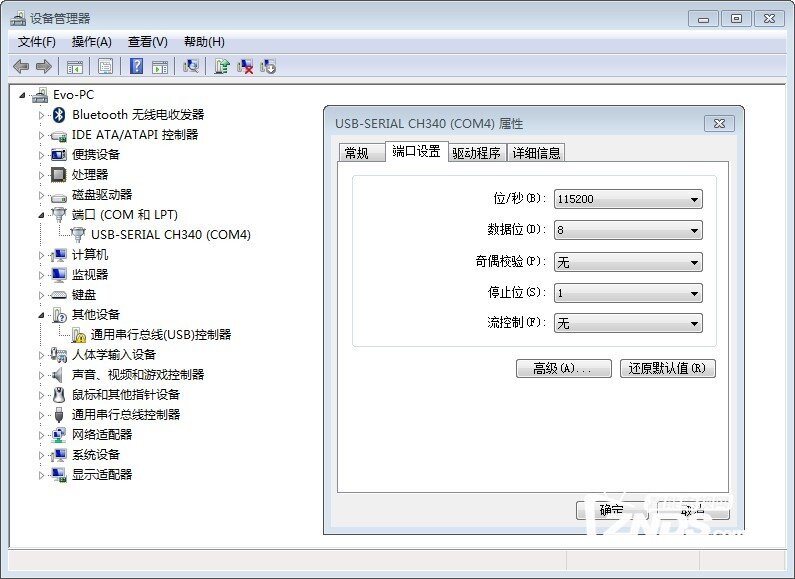Collapse the Evo-PC root node

pos(22,95)
